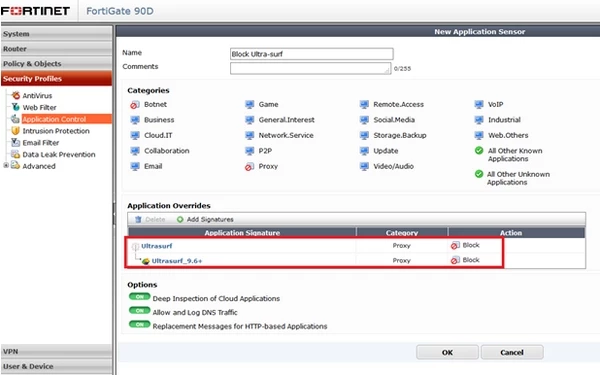Open the User & Device section
The image size is (600, 375).
pyautogui.click(x=57, y=366)
